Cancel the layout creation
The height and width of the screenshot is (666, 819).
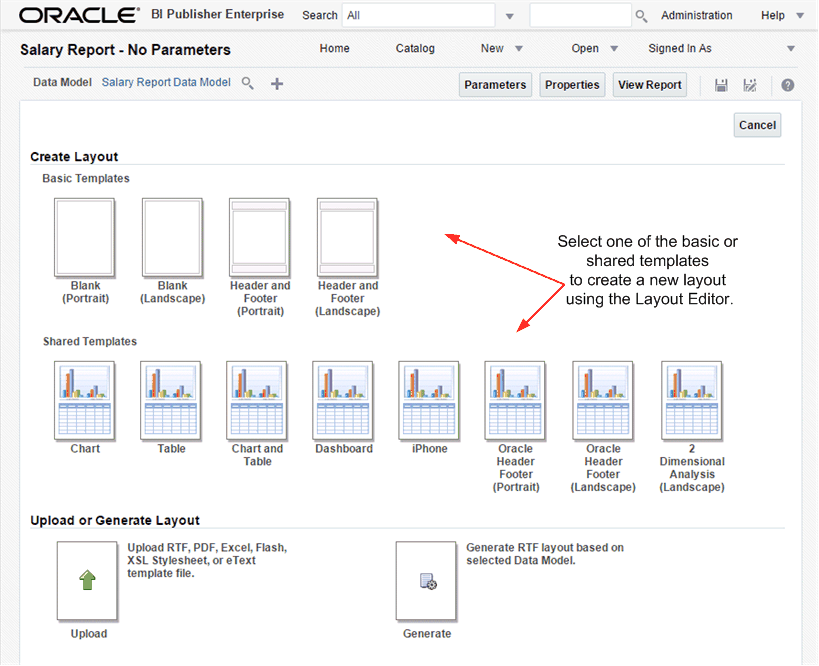point(757,125)
